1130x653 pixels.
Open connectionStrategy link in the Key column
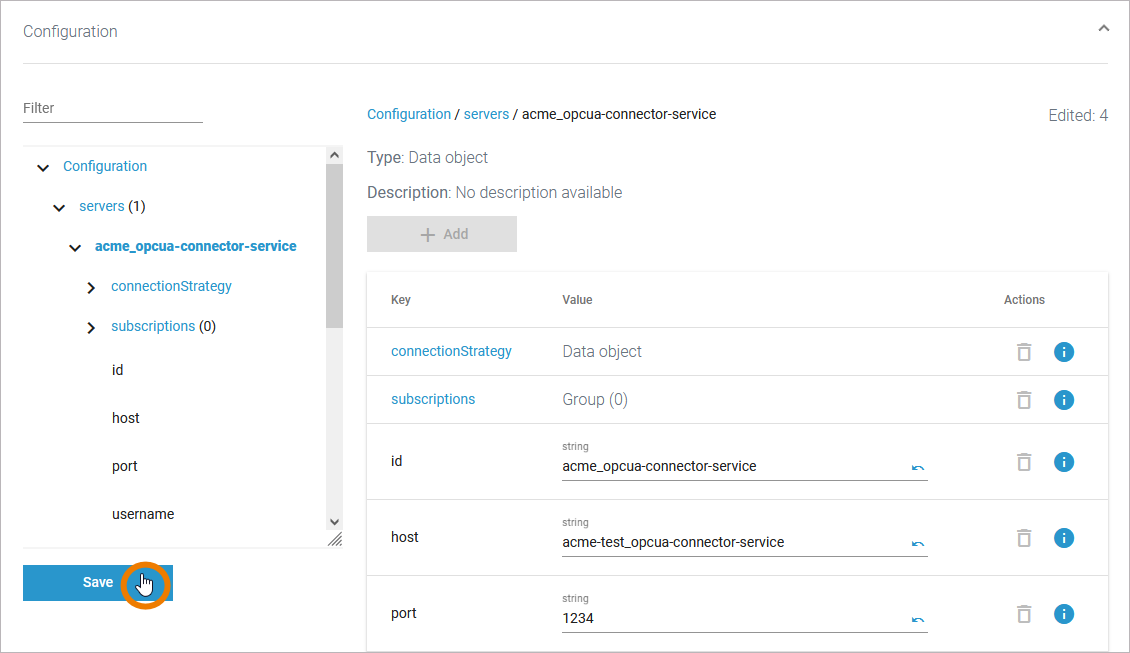click(x=451, y=351)
